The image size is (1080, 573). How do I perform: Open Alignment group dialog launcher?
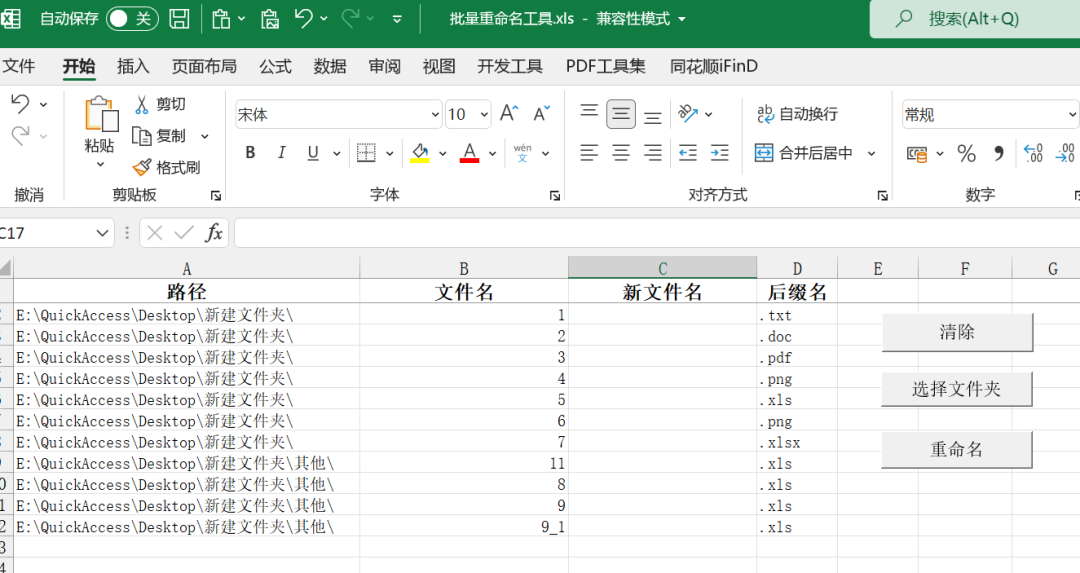click(x=882, y=196)
